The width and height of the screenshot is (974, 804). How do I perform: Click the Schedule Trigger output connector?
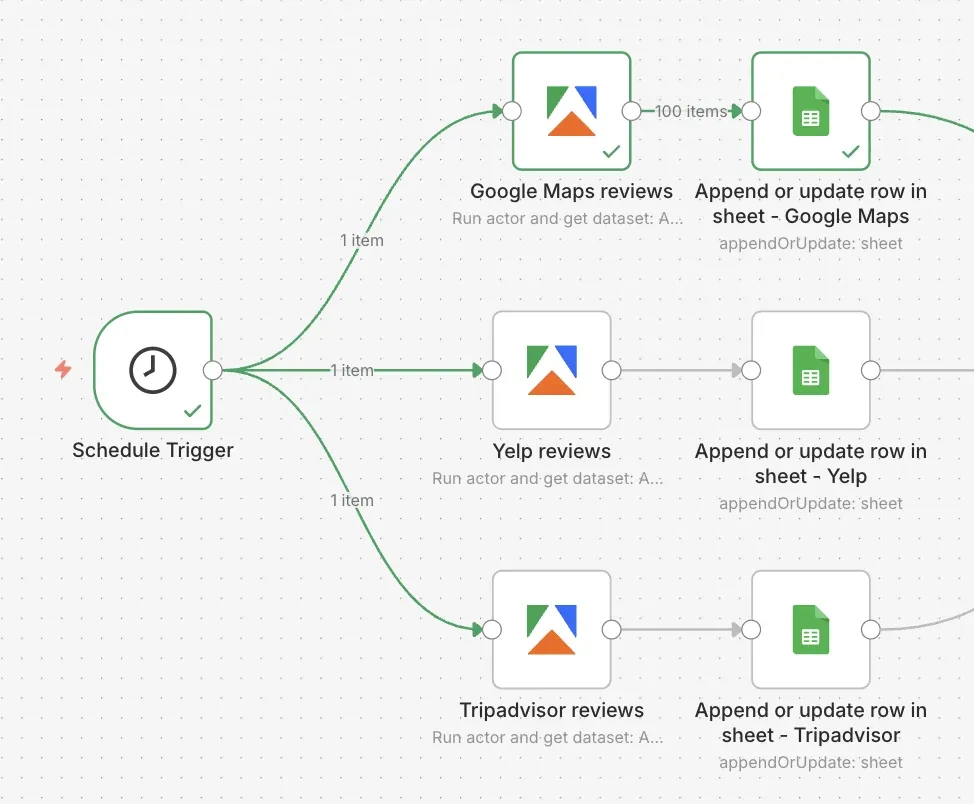(212, 370)
